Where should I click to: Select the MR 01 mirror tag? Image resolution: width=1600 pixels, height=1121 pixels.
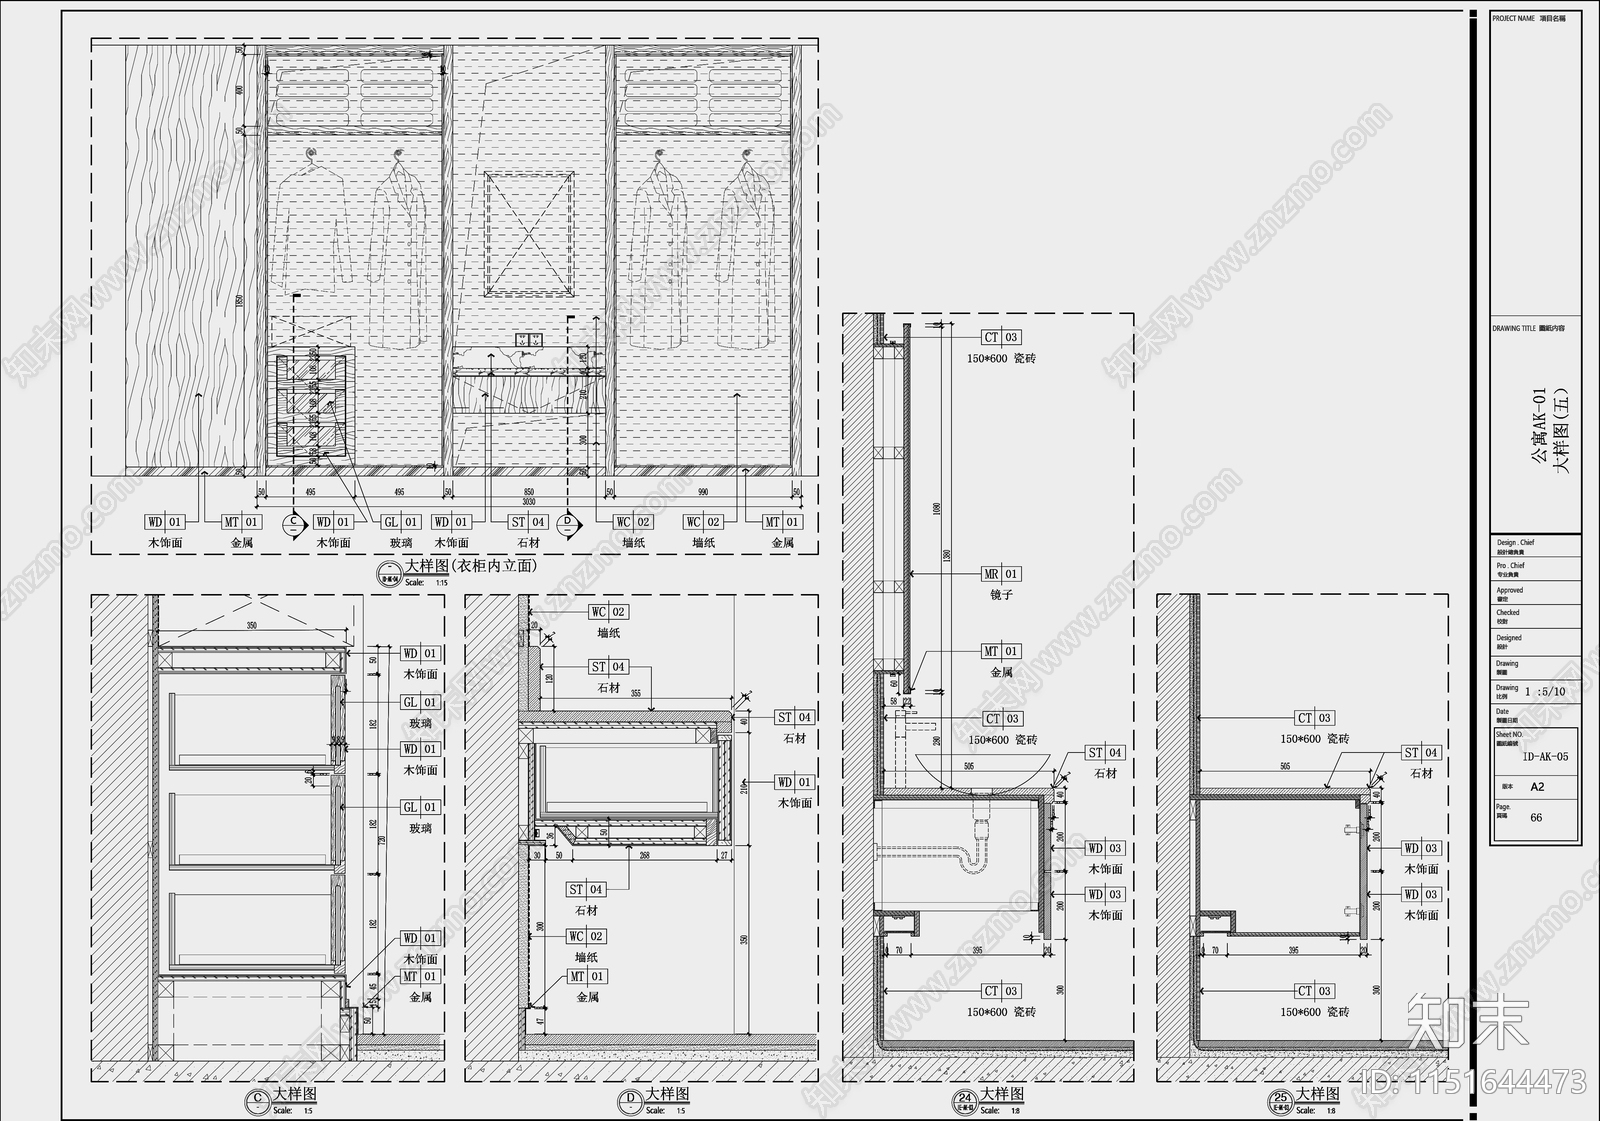point(1001,574)
